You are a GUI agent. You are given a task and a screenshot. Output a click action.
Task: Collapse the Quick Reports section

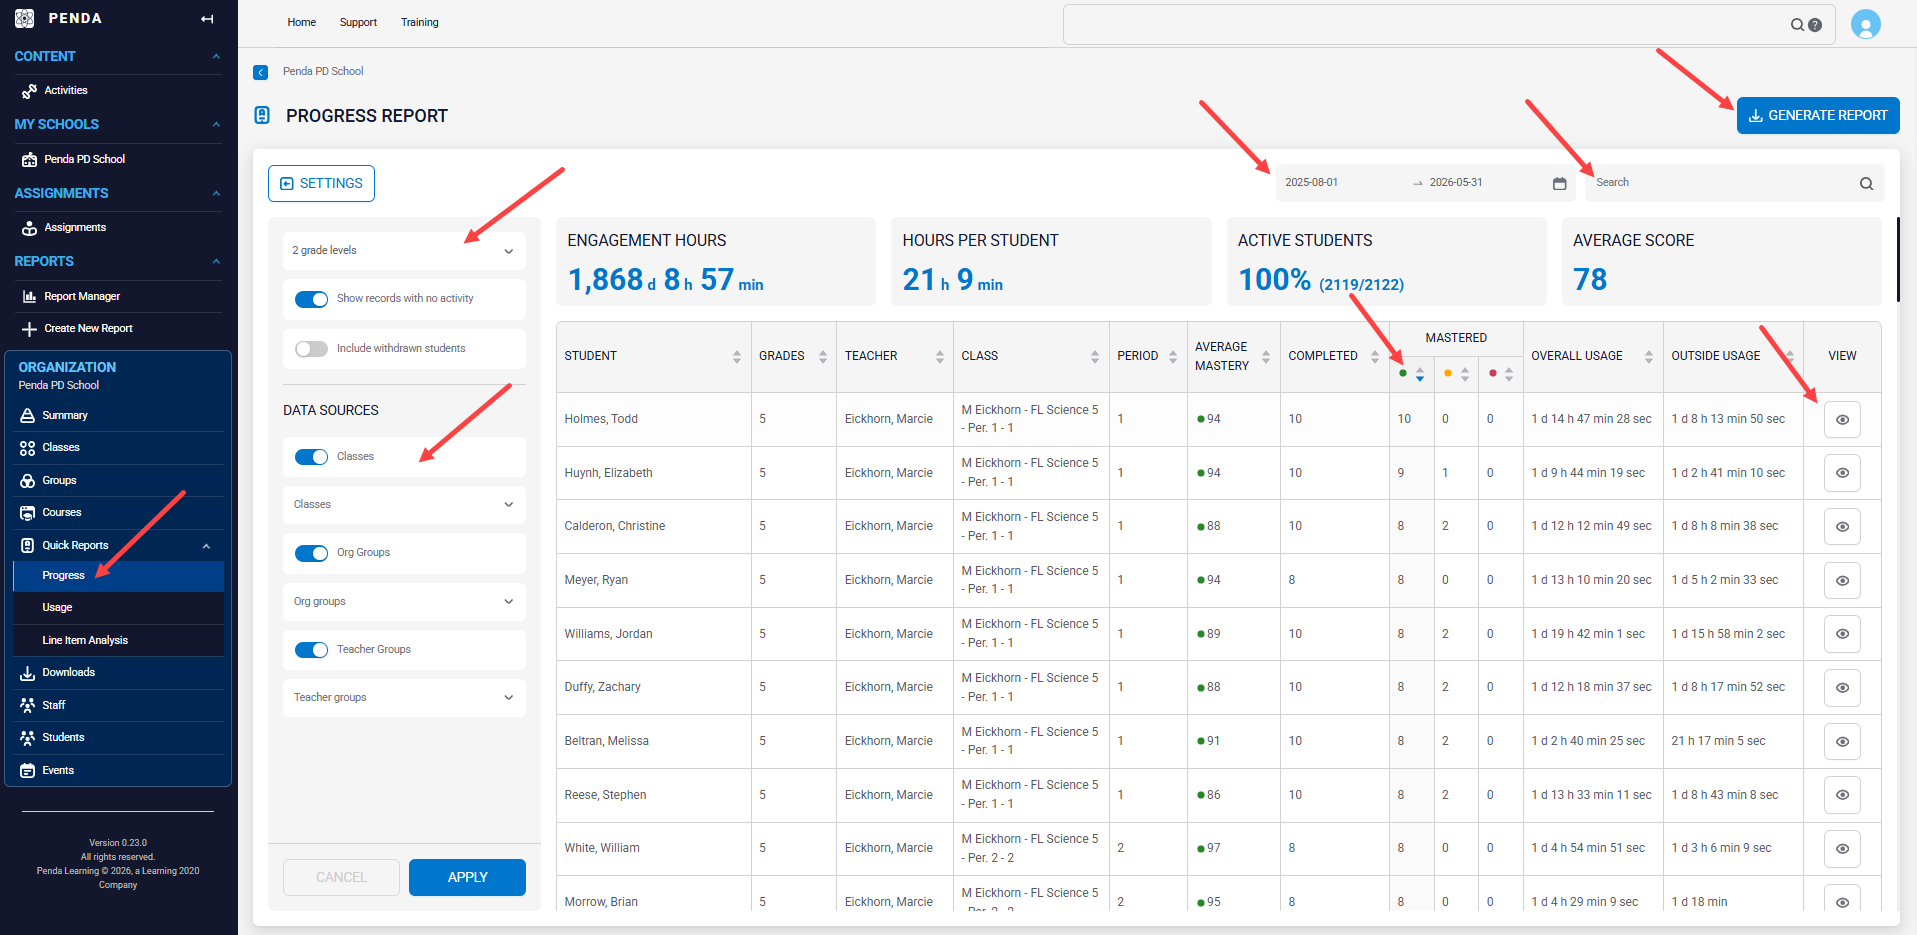point(206,546)
